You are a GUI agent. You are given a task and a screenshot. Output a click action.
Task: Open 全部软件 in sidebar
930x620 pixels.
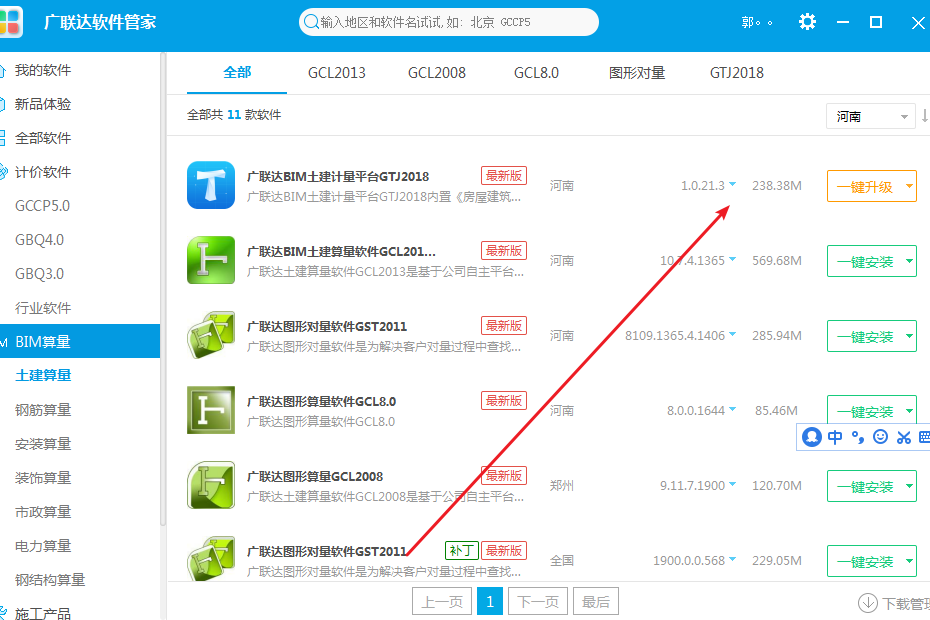tap(43, 138)
